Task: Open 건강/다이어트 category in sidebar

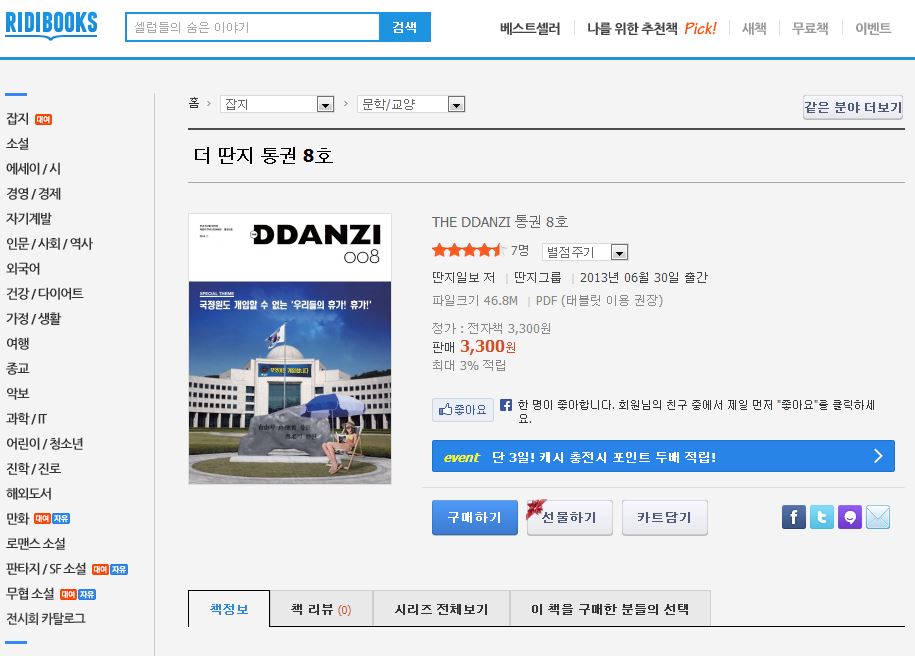Action: (x=44, y=294)
